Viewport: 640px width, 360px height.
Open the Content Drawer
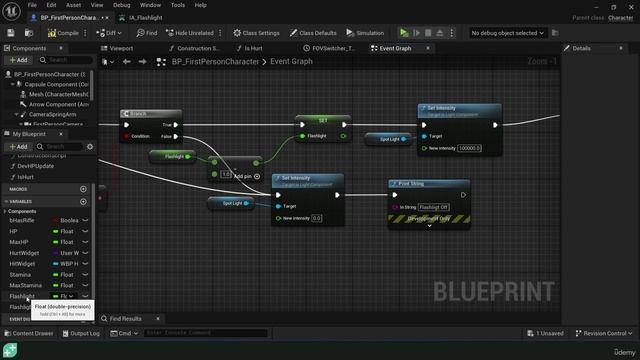[29, 333]
